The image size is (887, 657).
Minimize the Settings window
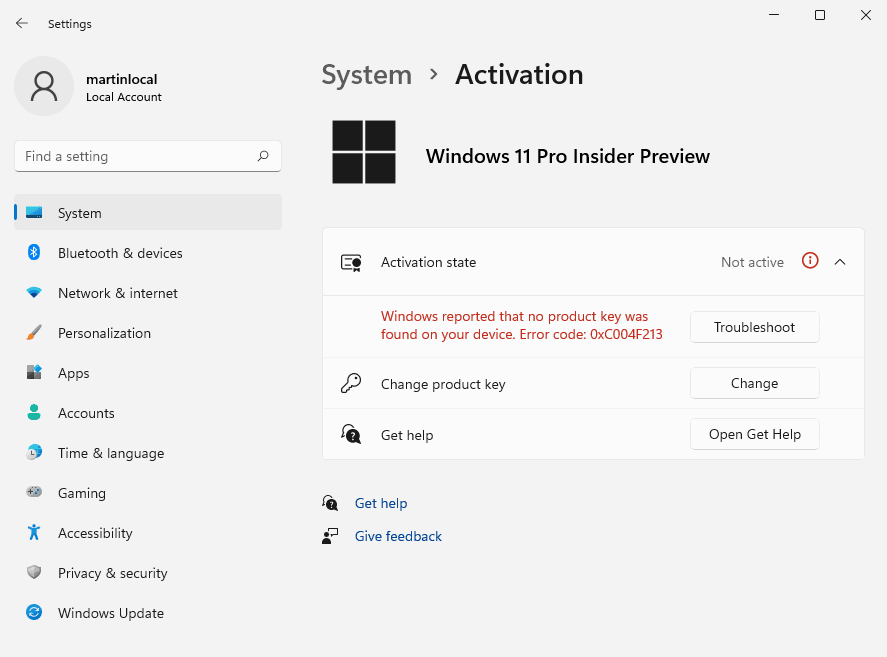[x=774, y=15]
